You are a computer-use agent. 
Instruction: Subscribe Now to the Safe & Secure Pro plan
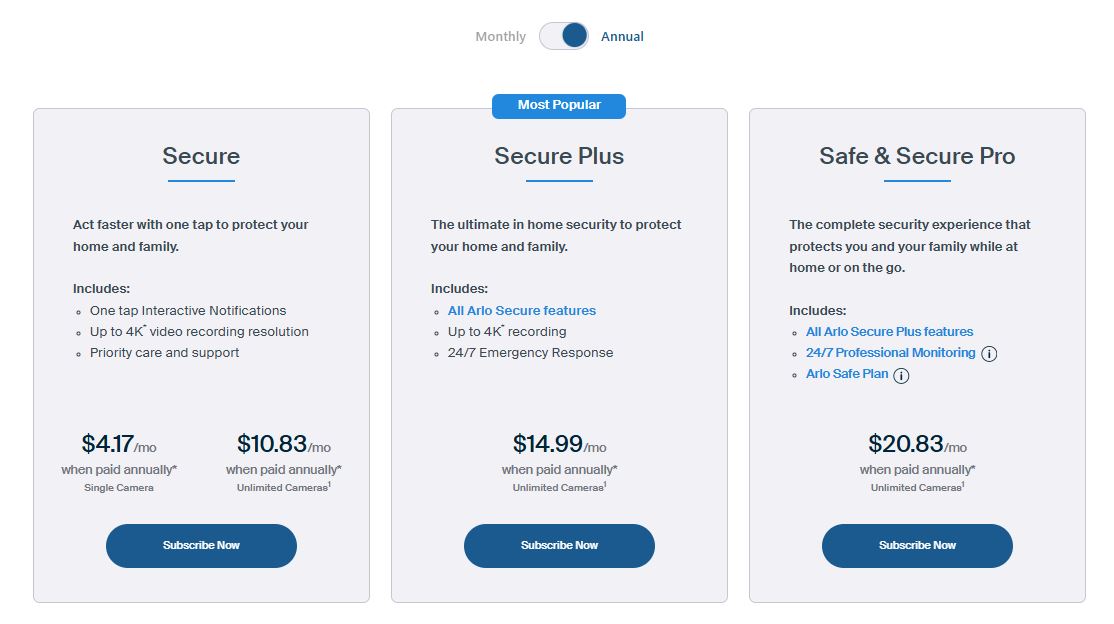point(916,545)
